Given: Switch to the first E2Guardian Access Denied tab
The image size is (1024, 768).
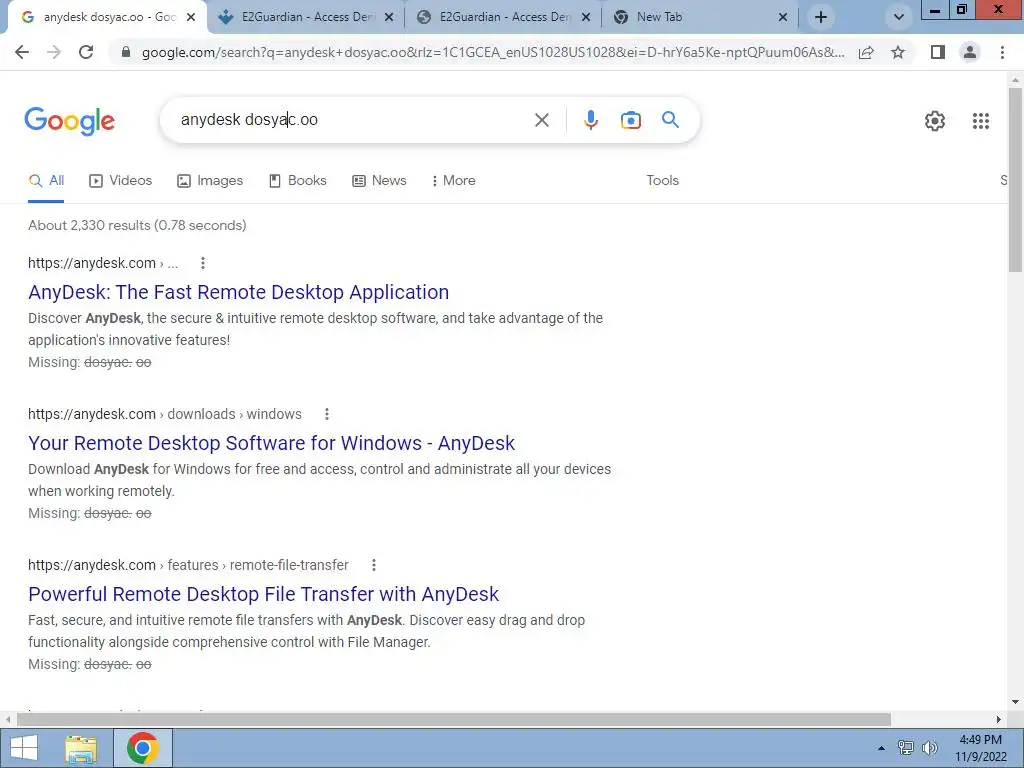Looking at the screenshot, I should tap(306, 17).
